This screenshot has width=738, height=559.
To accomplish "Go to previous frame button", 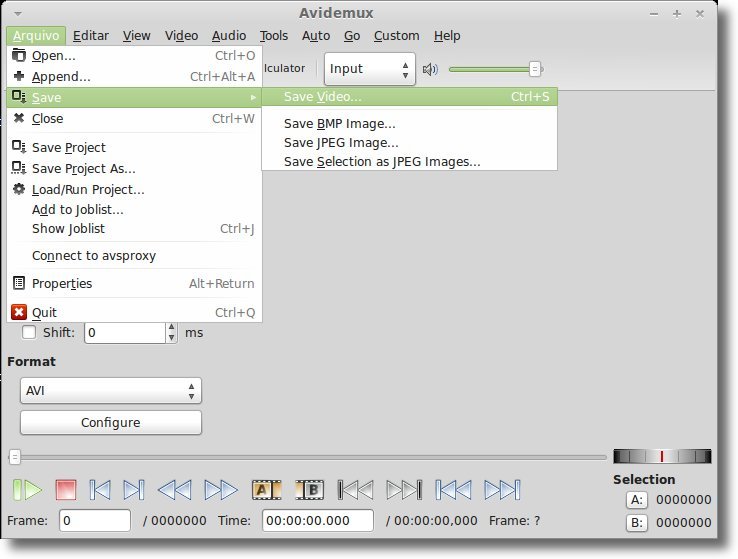I will 100,490.
